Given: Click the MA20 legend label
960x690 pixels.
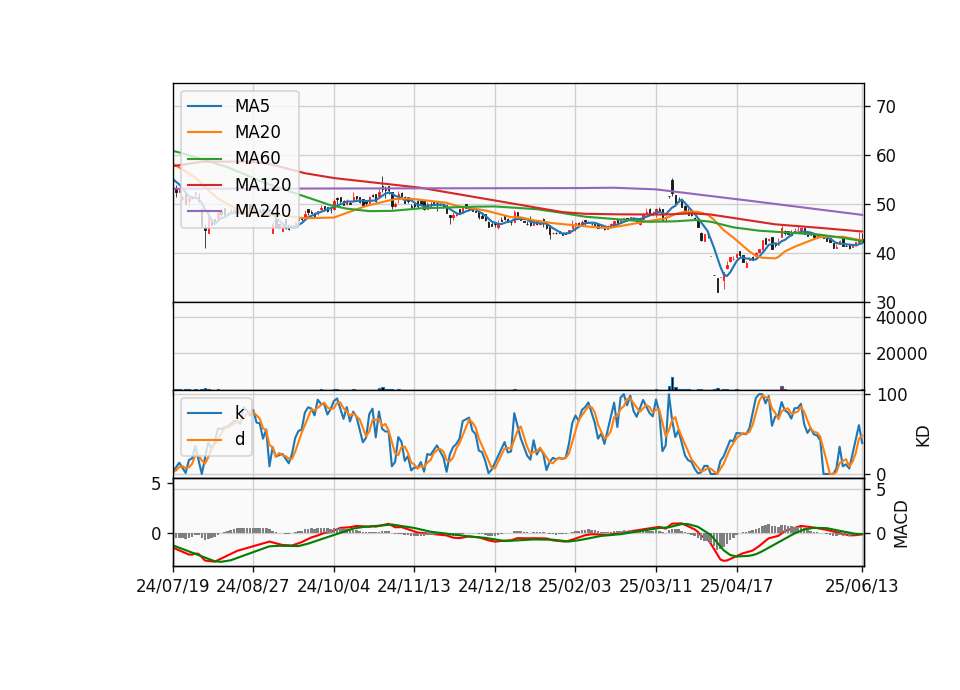Looking at the screenshot, I should point(257,132).
